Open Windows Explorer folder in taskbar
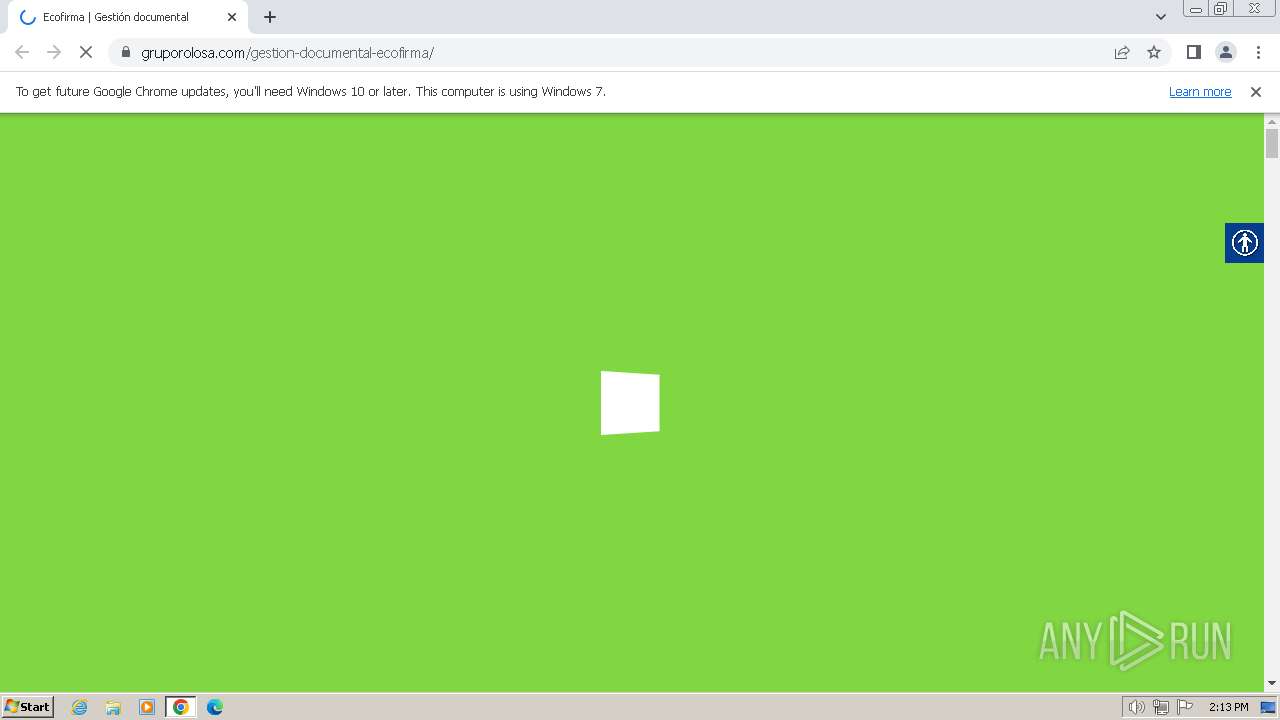1280x720 pixels. point(113,707)
